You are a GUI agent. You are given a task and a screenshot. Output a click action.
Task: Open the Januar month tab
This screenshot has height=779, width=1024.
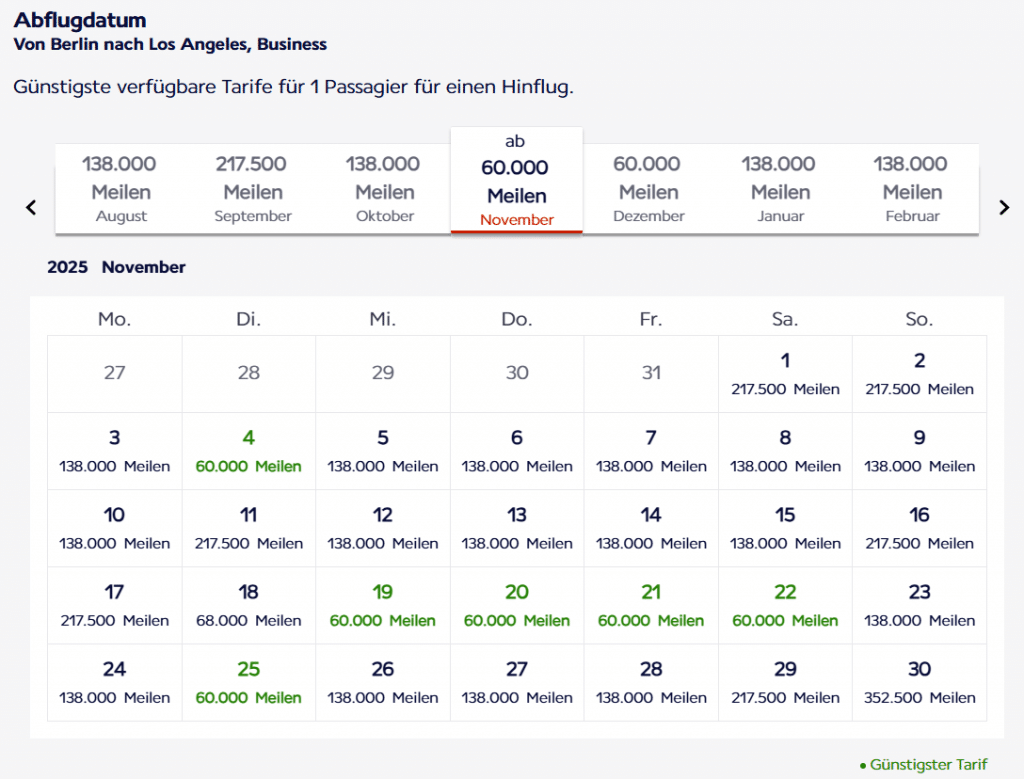click(x=780, y=189)
